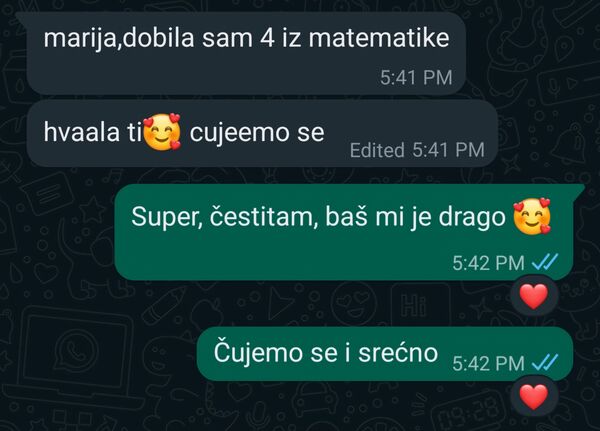Click the 'Edited' label on the second message
The width and height of the screenshot is (600, 431).
[x=377, y=150]
